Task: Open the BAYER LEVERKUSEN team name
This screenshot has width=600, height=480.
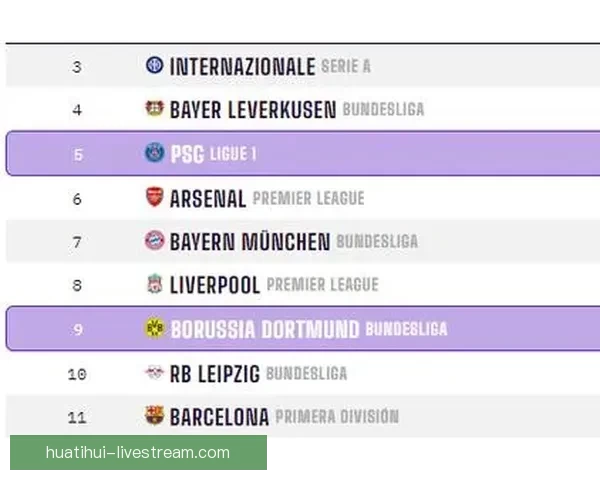Action: pyautogui.click(x=253, y=110)
